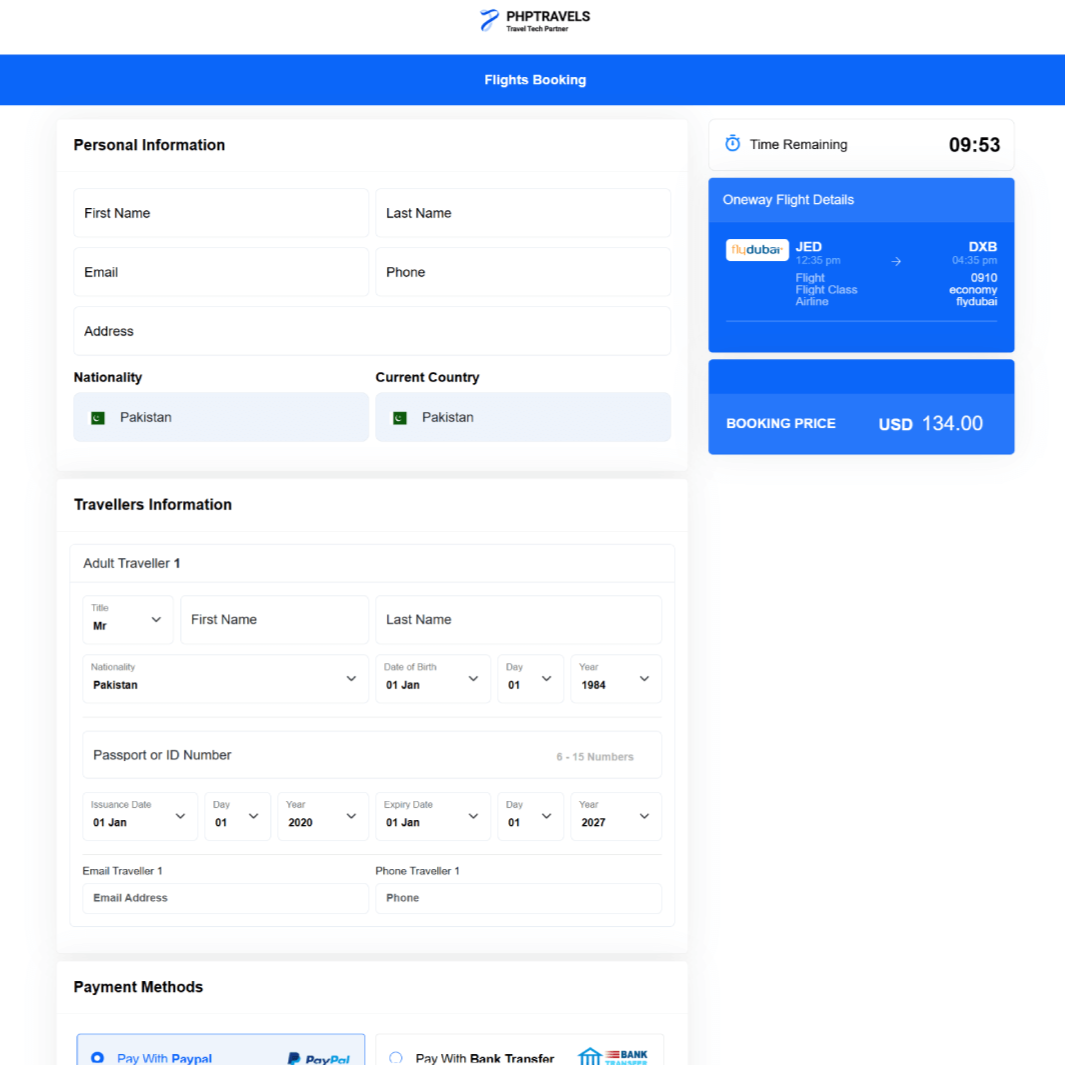Click the PayPal logo
The width and height of the screenshot is (1065, 1065).
pyautogui.click(x=319, y=1058)
